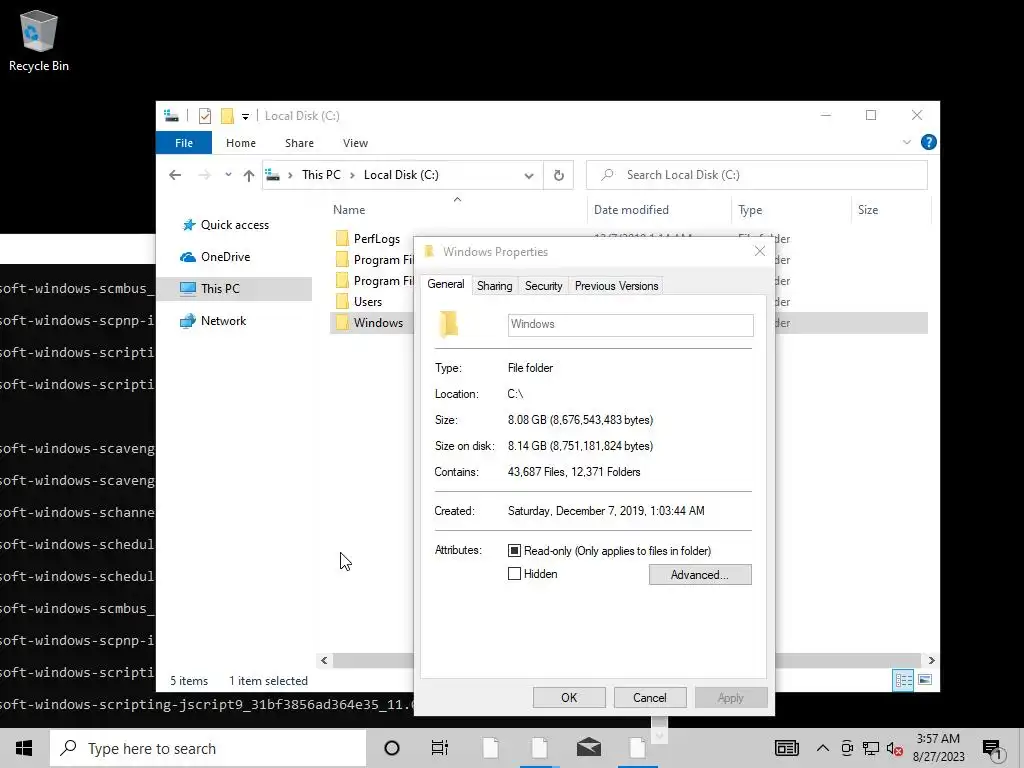The width and height of the screenshot is (1024, 768).
Task: Open the Mail envelope taskbar icon
Action: coord(588,748)
